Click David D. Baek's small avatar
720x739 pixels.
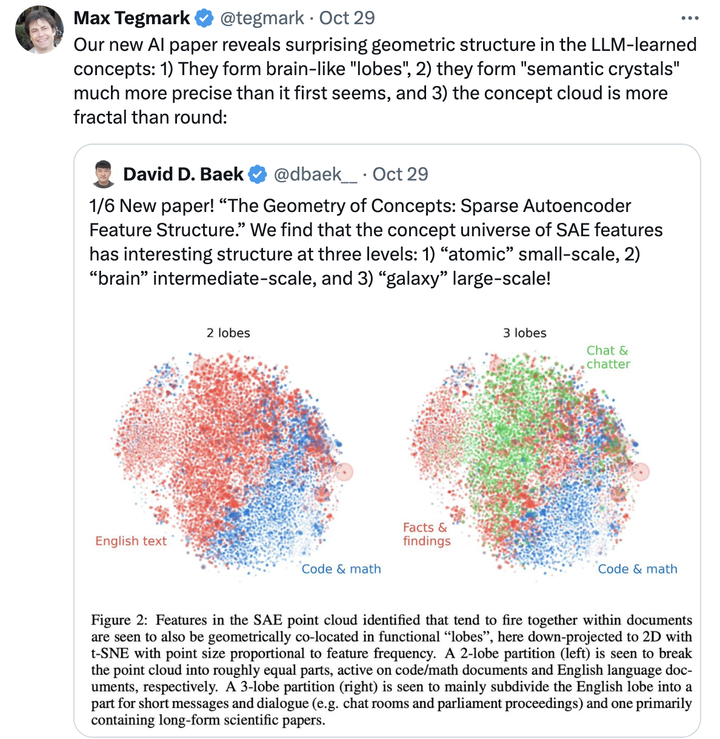point(102,174)
